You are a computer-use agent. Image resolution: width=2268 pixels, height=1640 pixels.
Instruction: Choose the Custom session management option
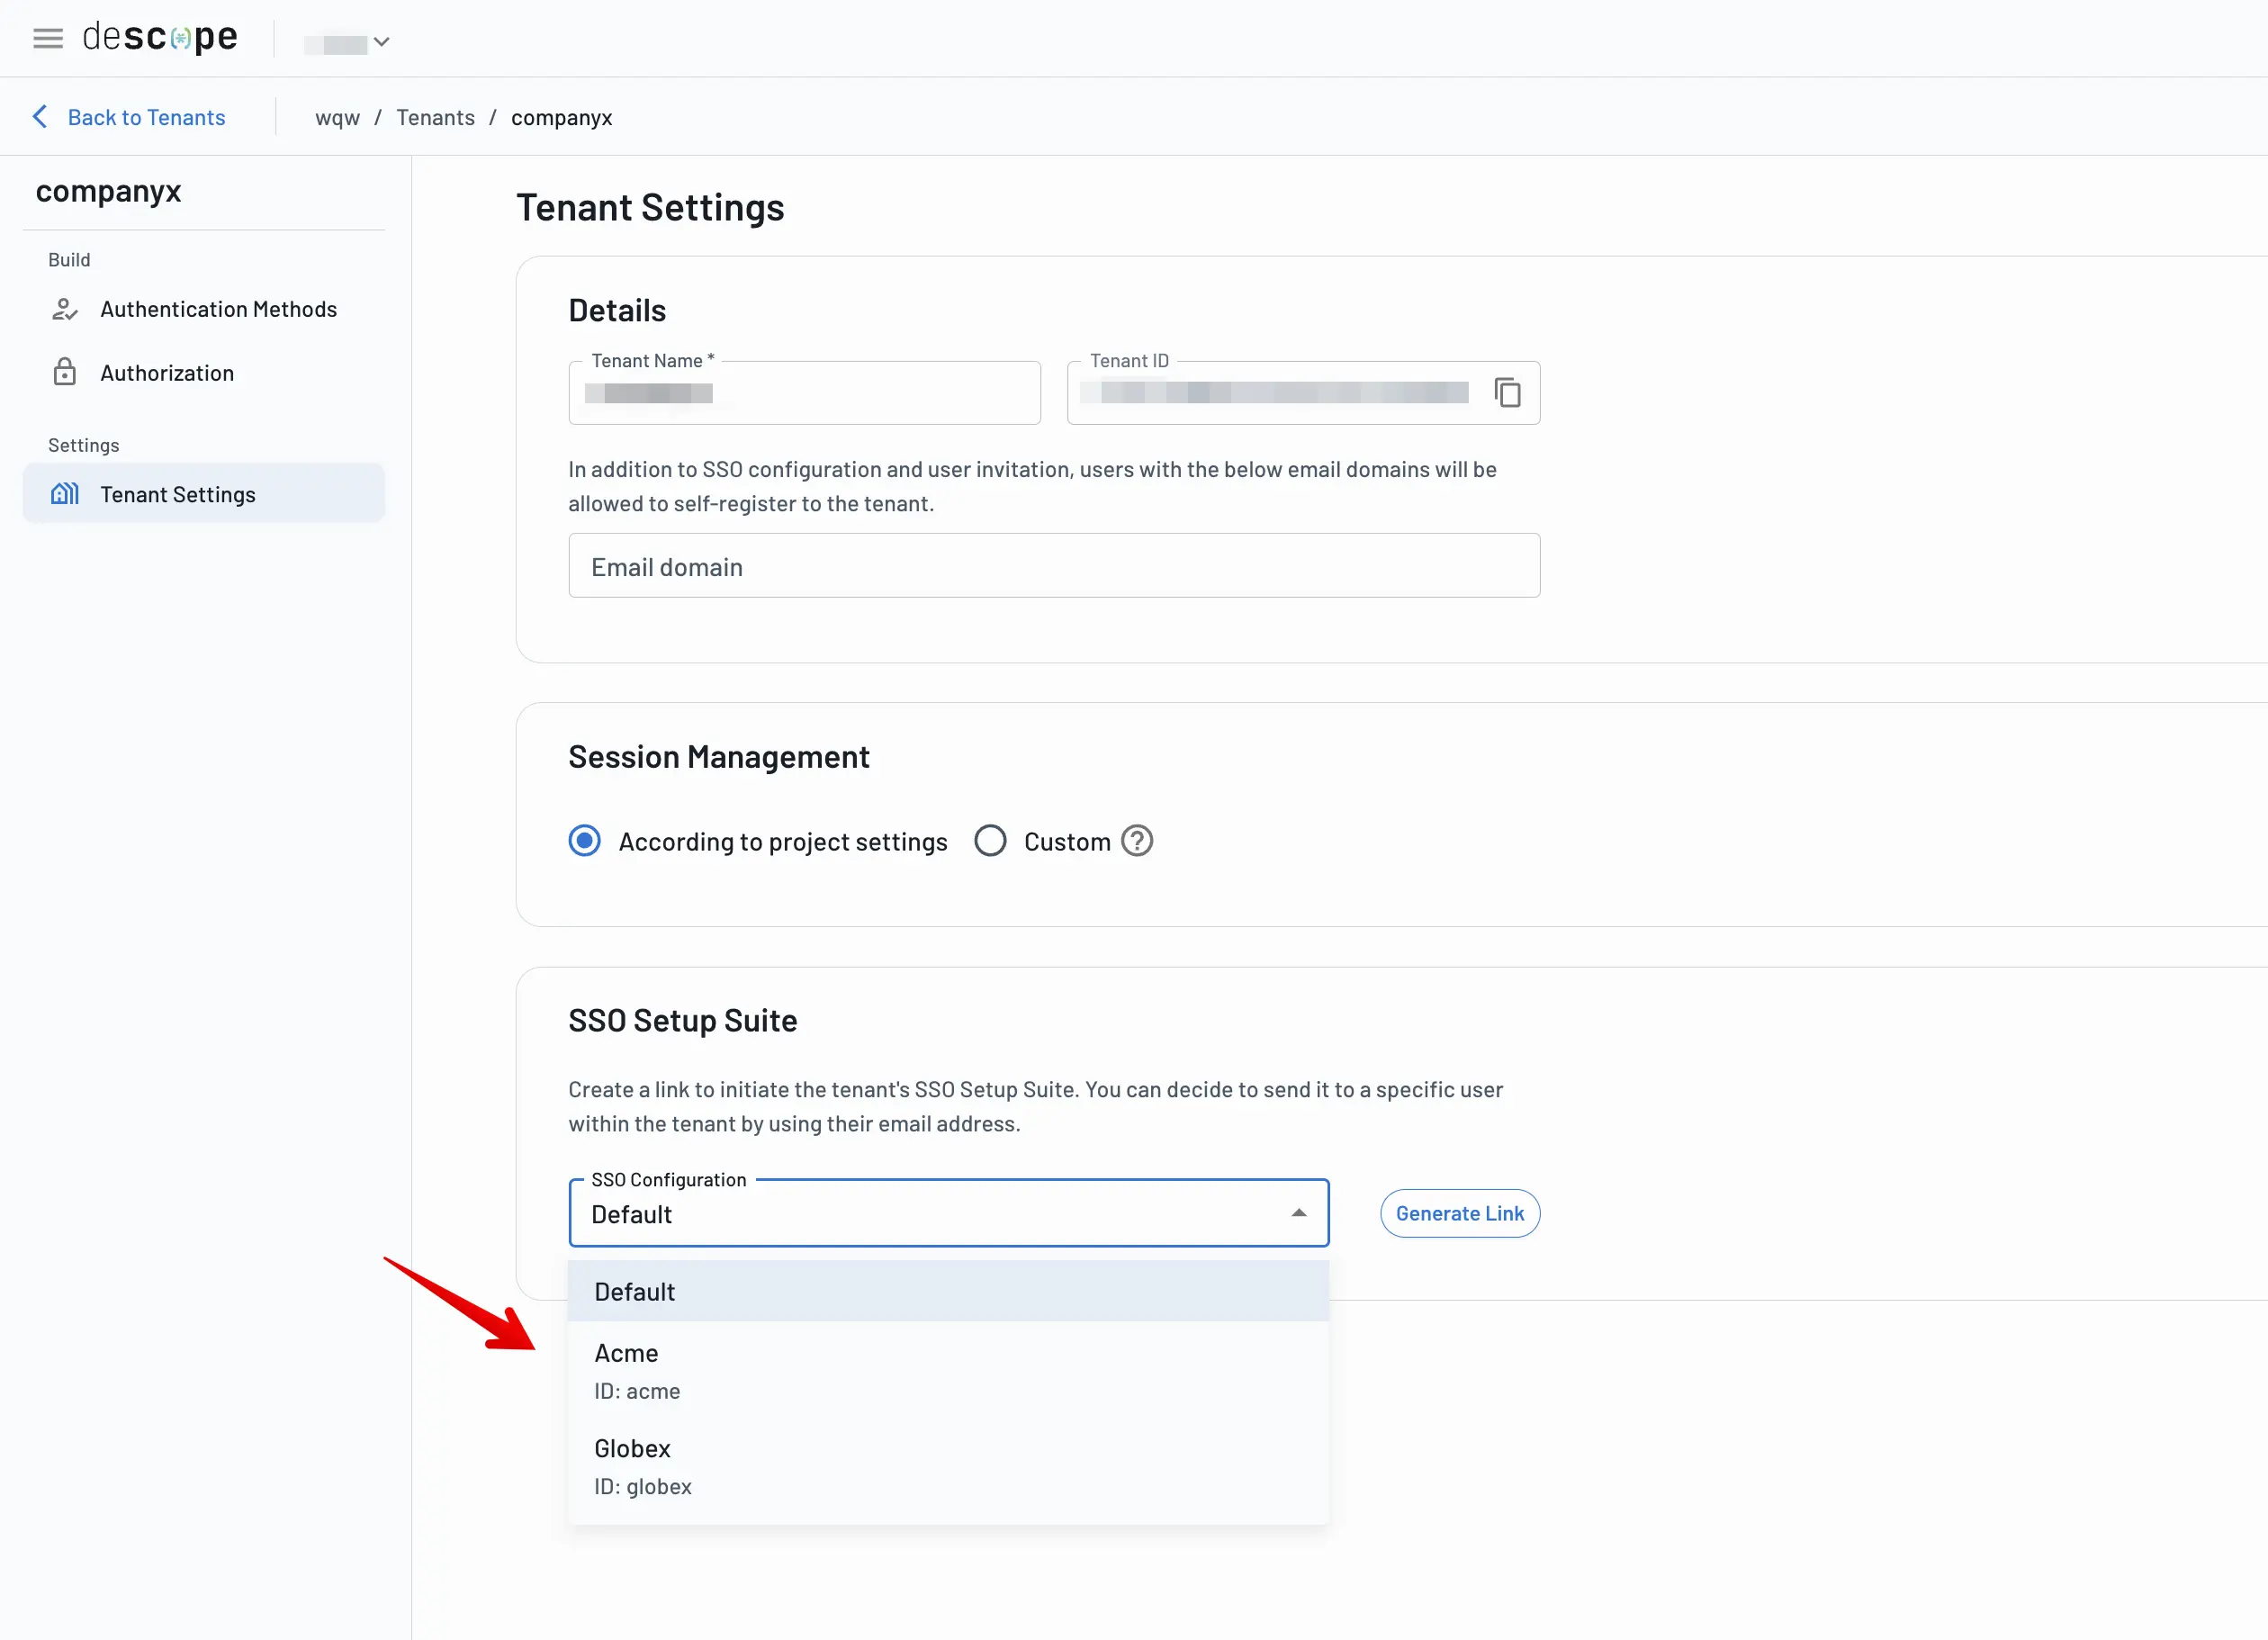990,841
